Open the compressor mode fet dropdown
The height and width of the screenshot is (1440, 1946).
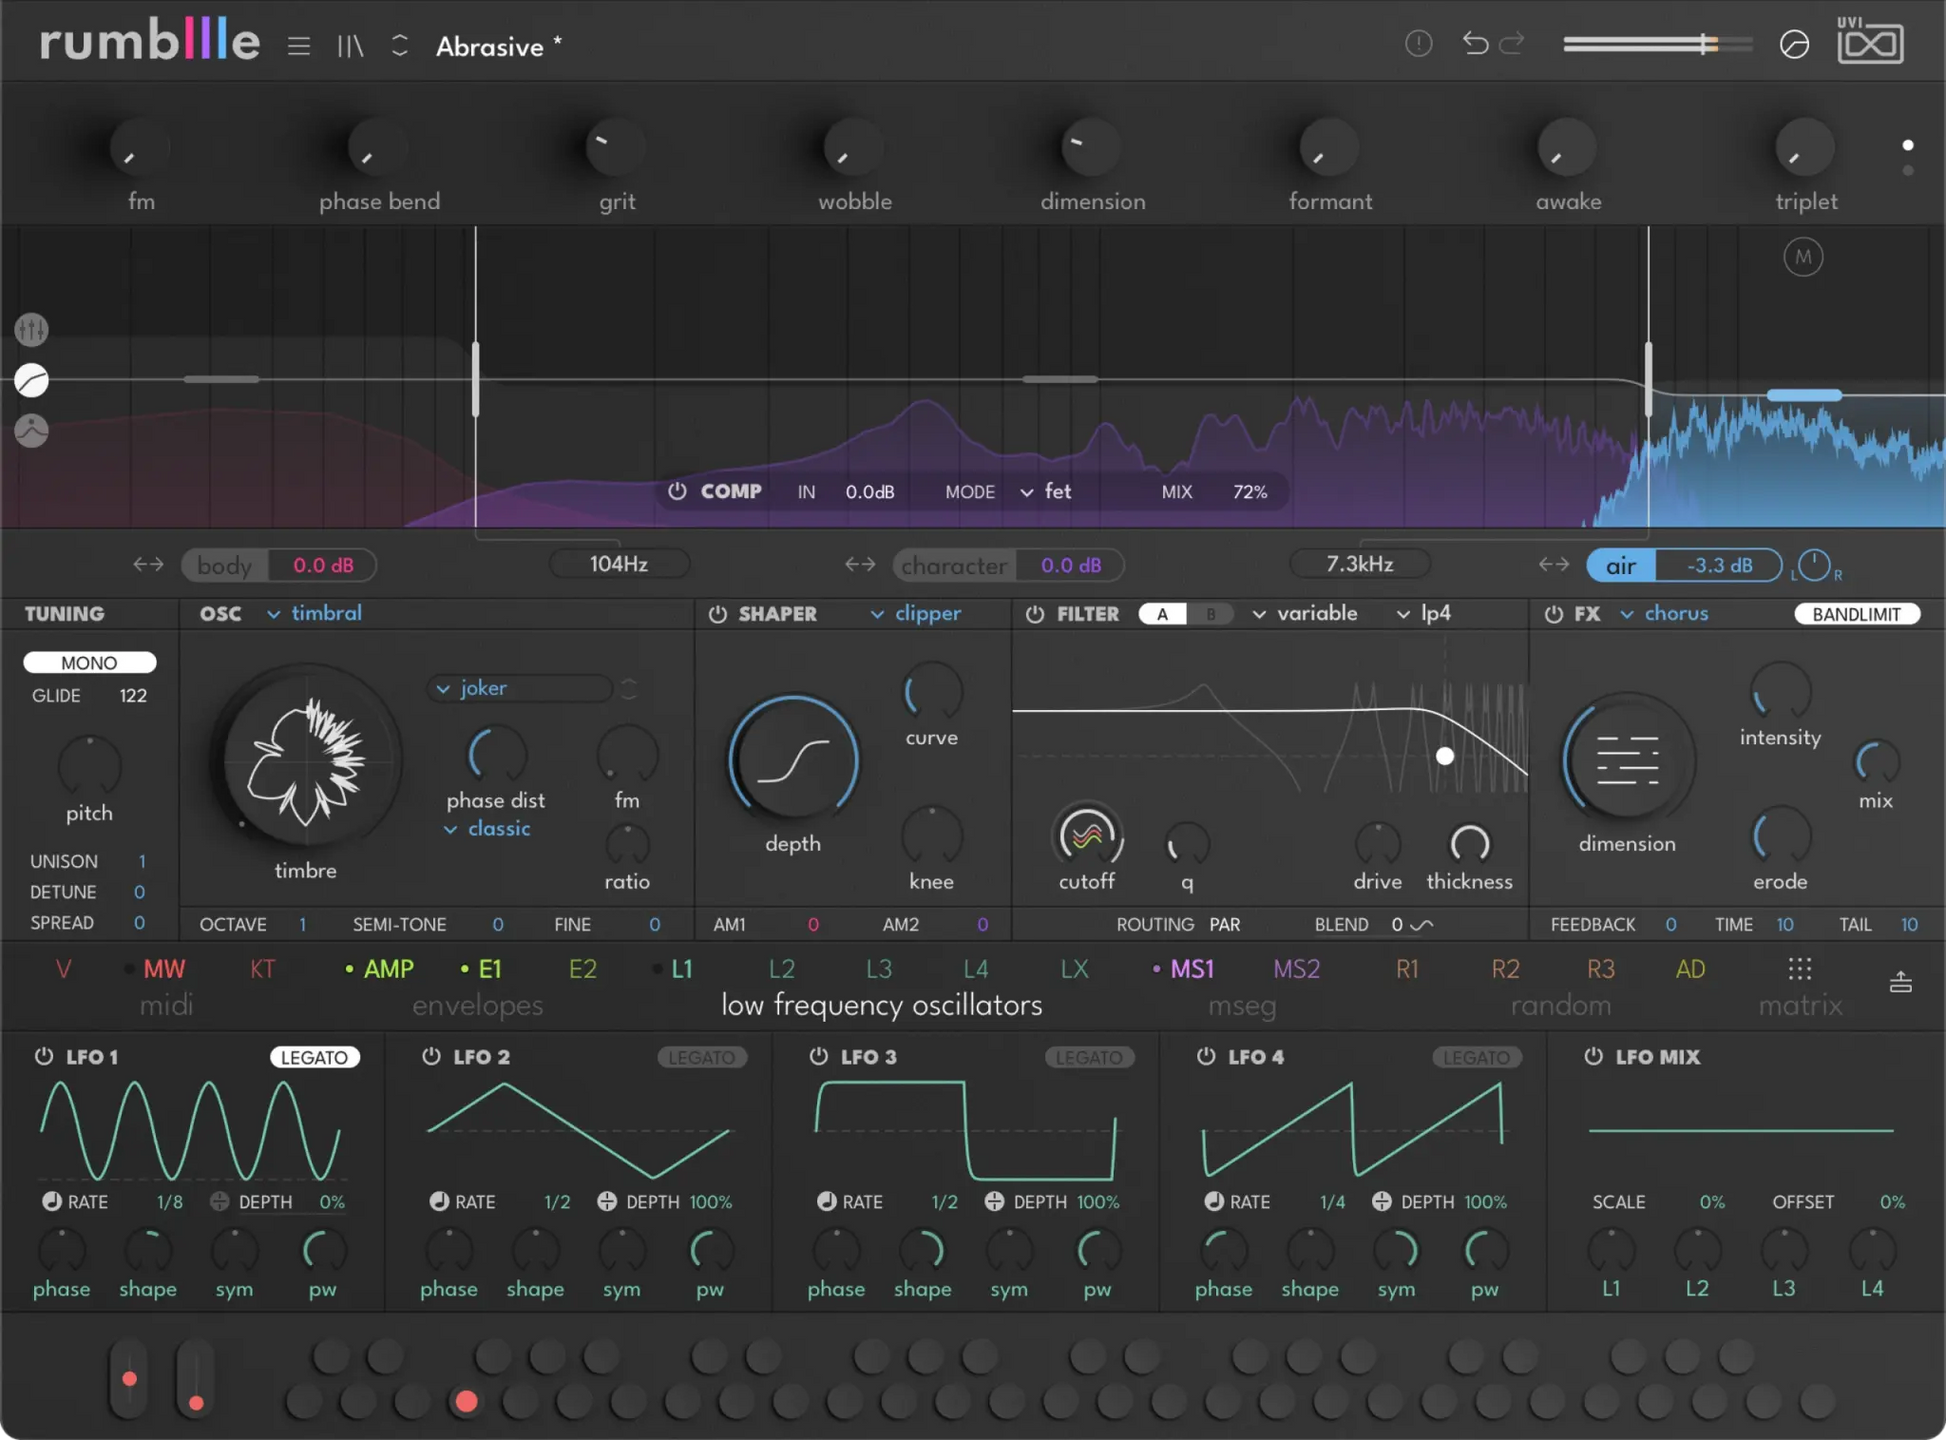pyautogui.click(x=1045, y=491)
